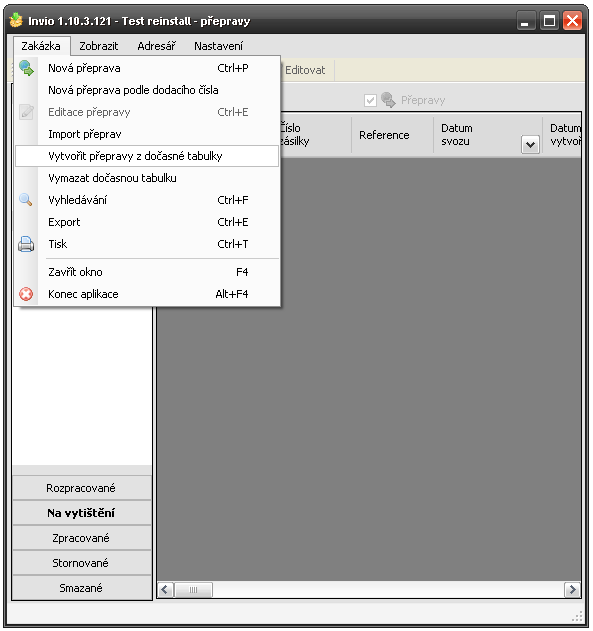This screenshot has height=631, width=593.
Task: Click the Invio app icon in title bar
Action: pos(16,20)
